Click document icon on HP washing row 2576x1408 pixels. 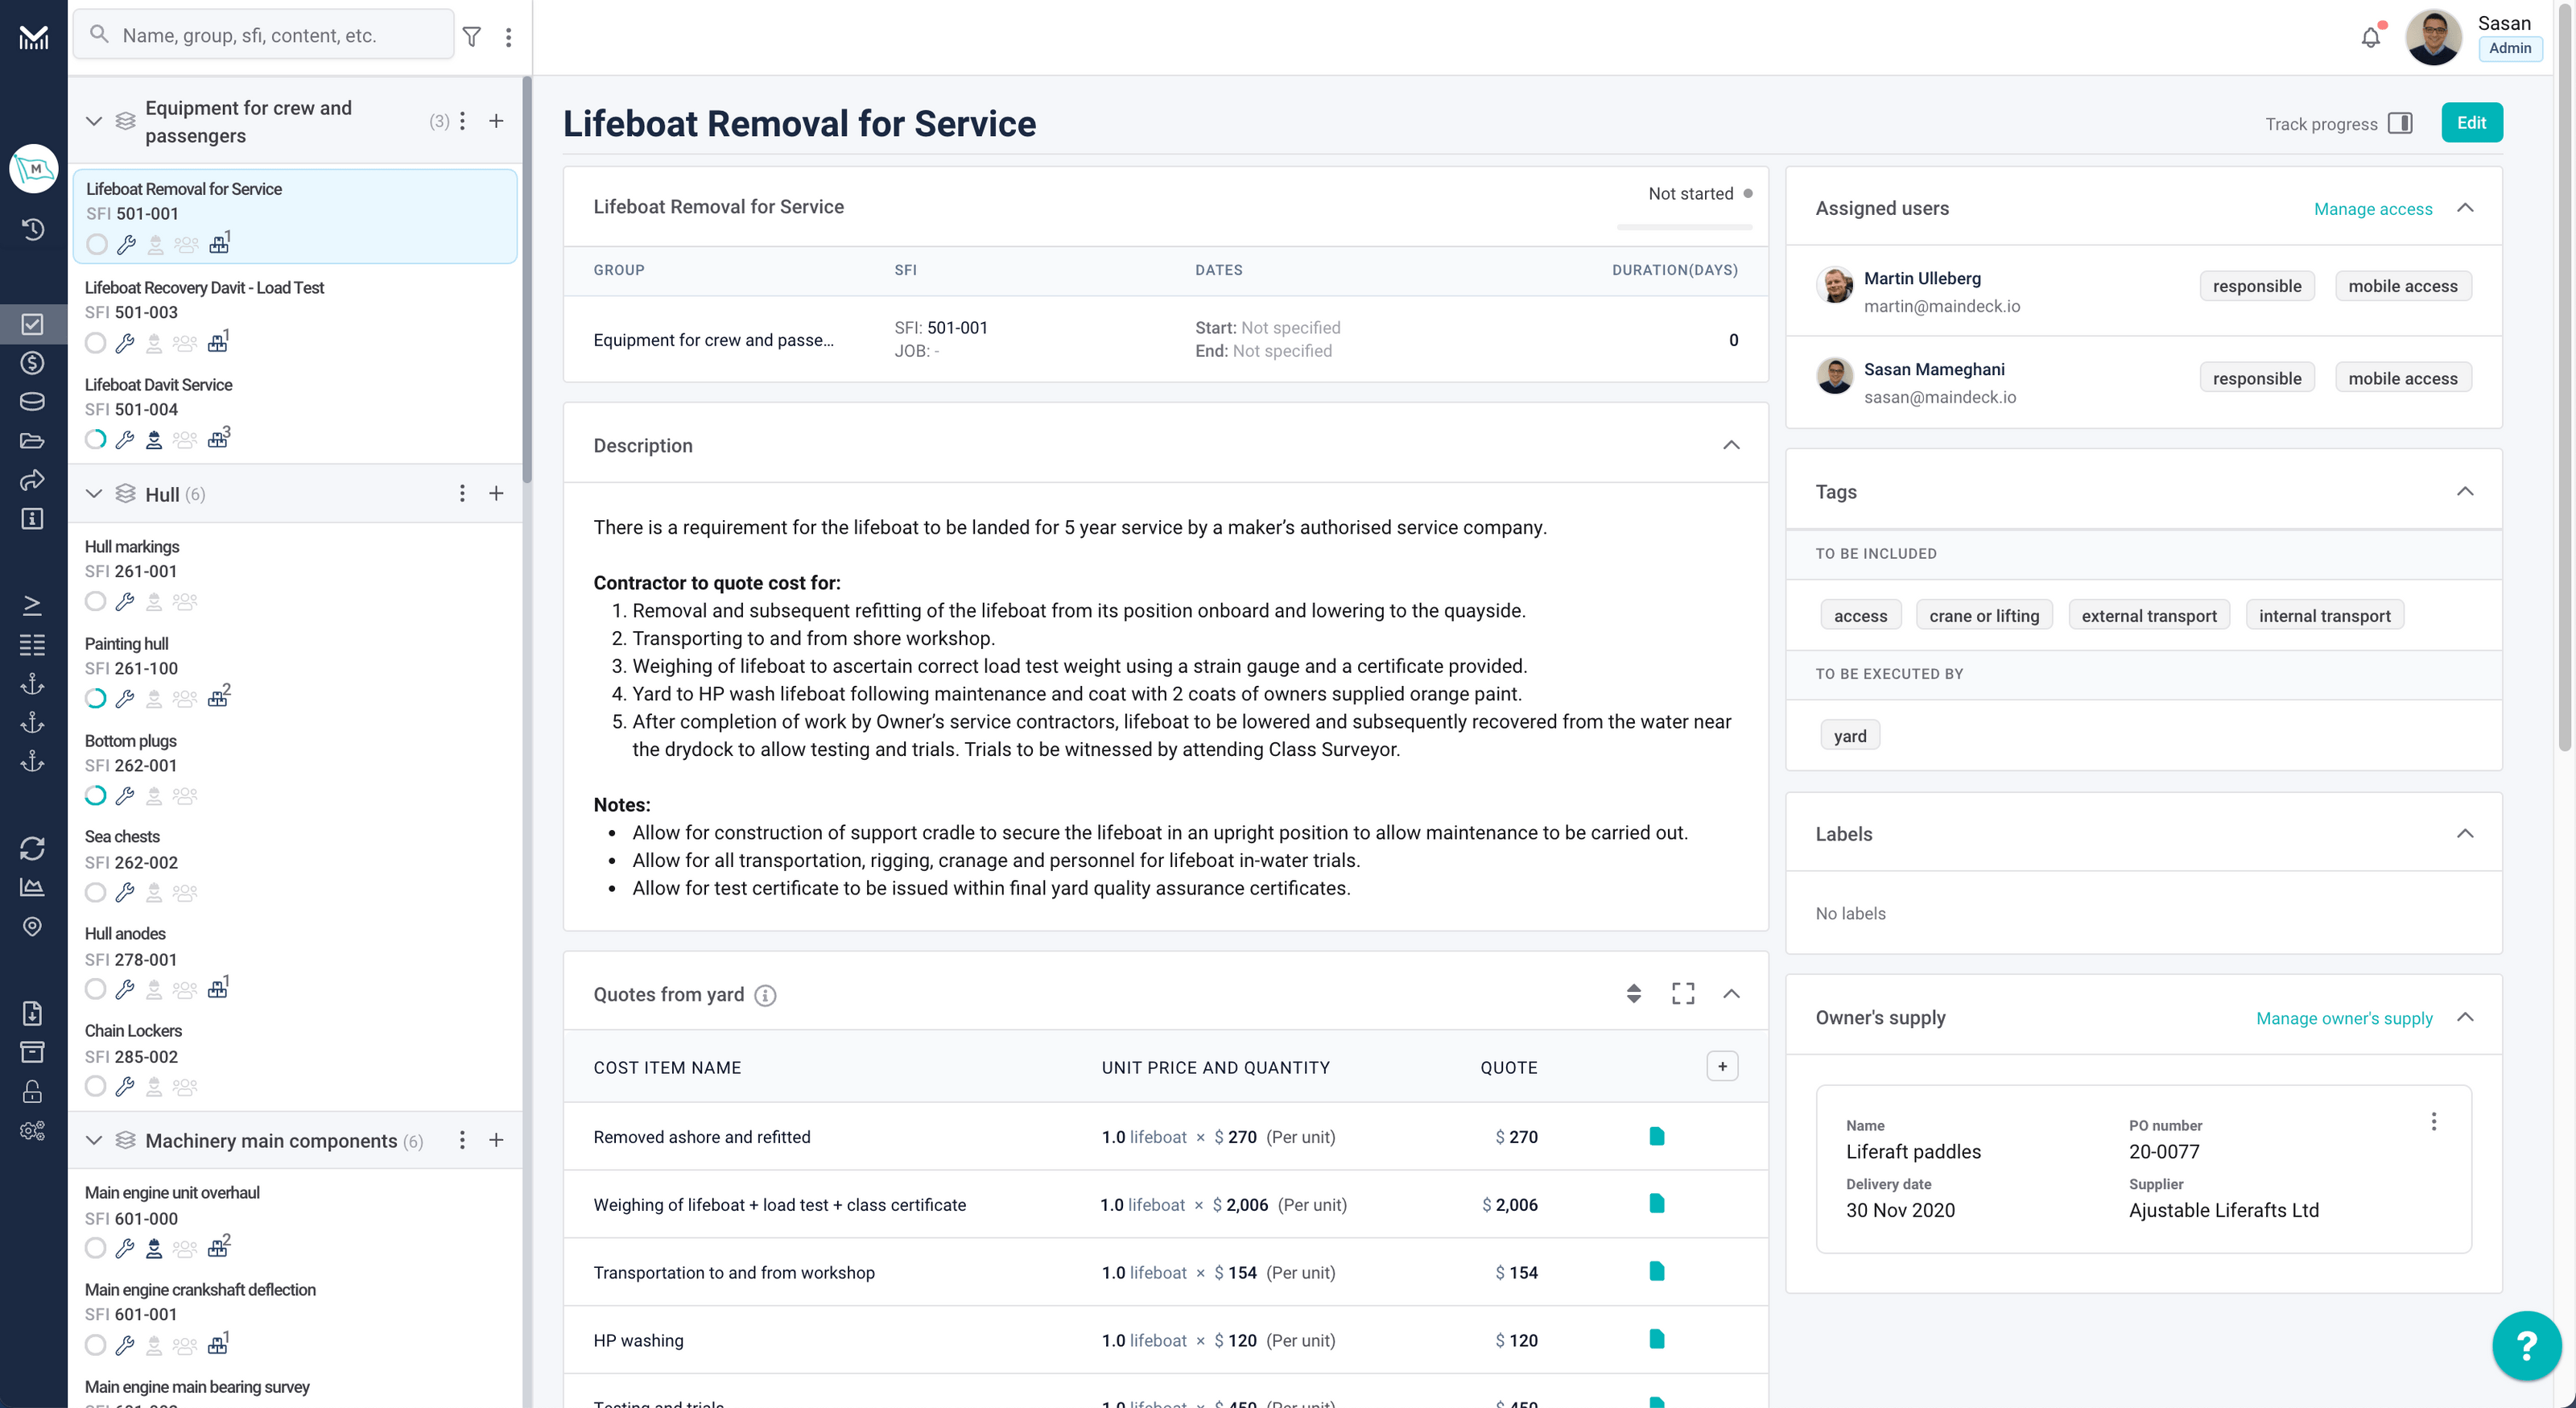1656,1339
